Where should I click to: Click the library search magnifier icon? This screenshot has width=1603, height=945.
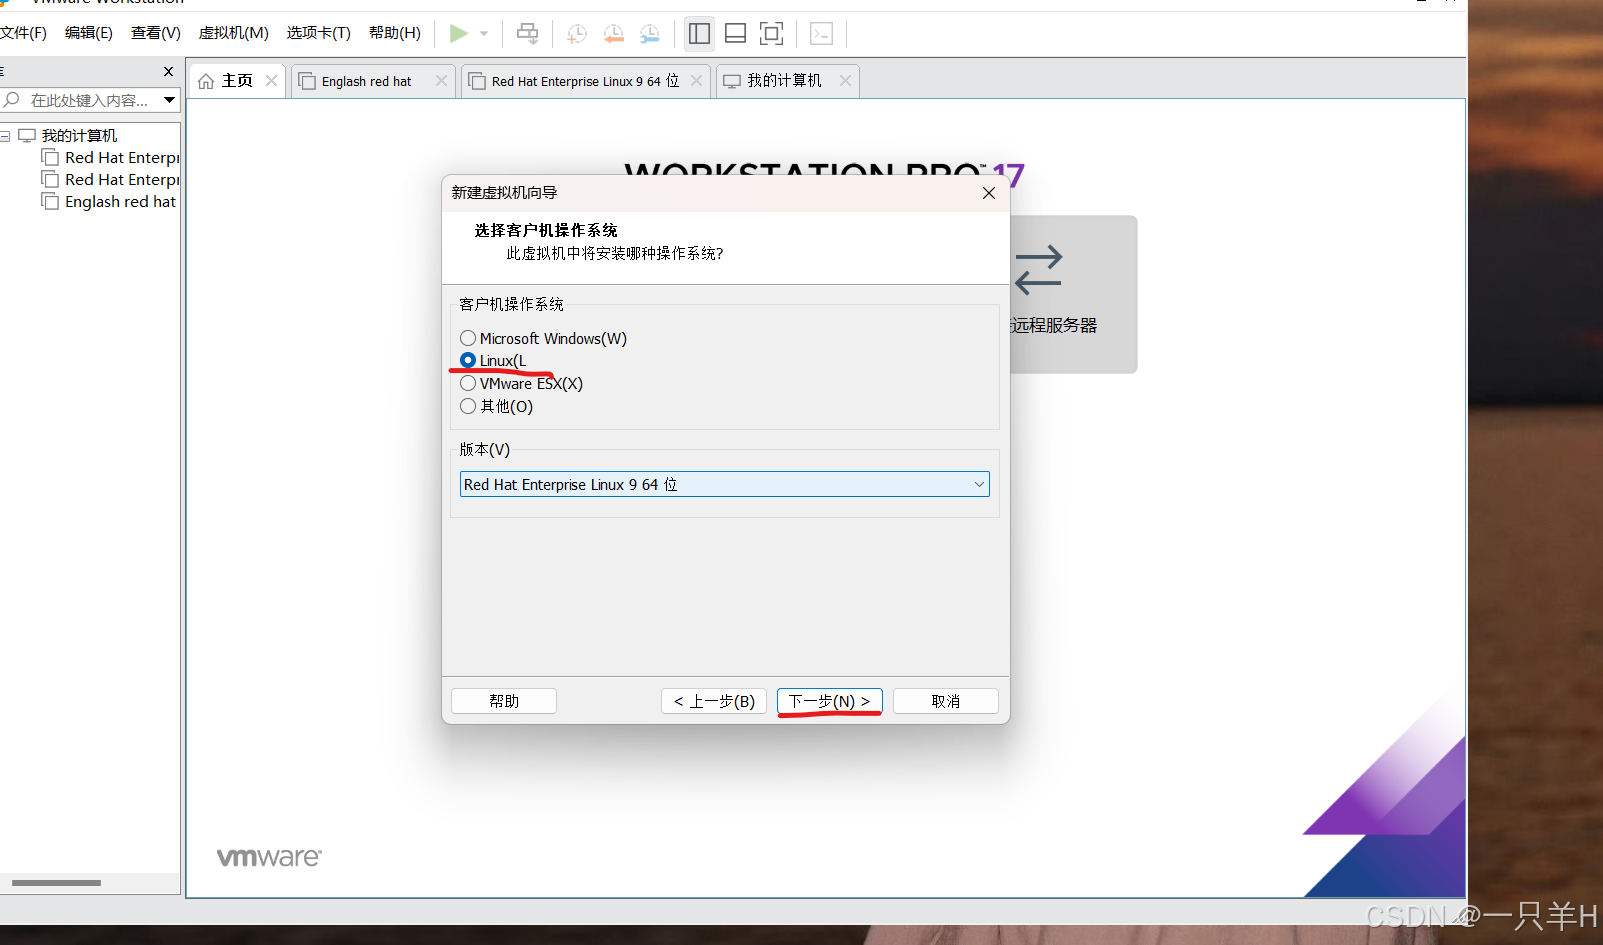[12, 100]
